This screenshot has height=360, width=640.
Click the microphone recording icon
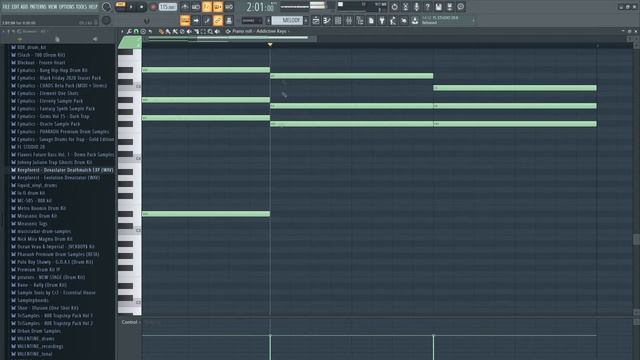pos(416,7)
